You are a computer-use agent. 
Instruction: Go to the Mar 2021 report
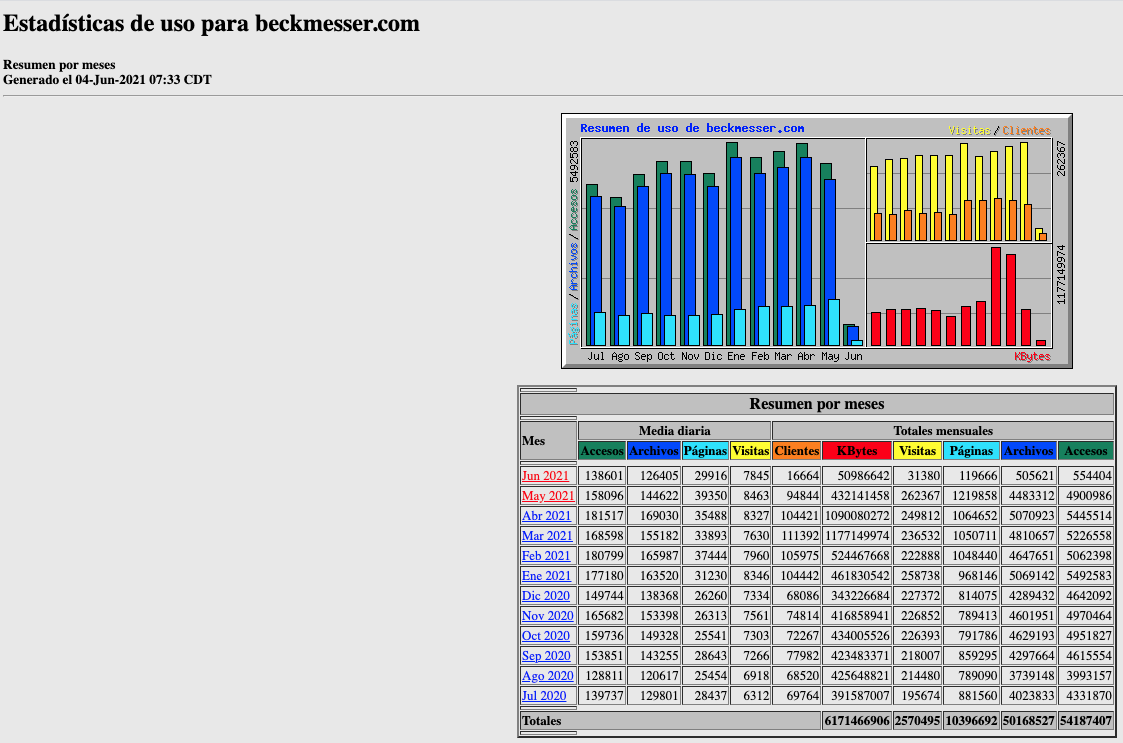(547, 536)
